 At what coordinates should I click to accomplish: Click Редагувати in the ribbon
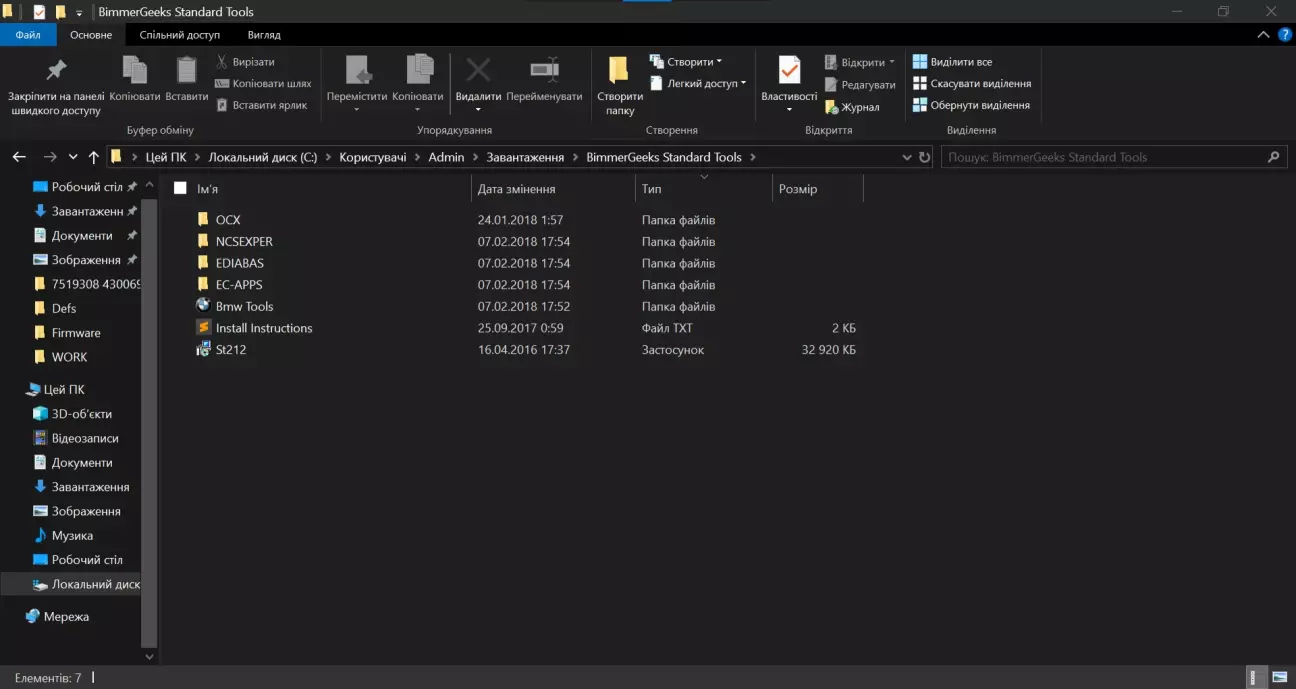[860, 85]
